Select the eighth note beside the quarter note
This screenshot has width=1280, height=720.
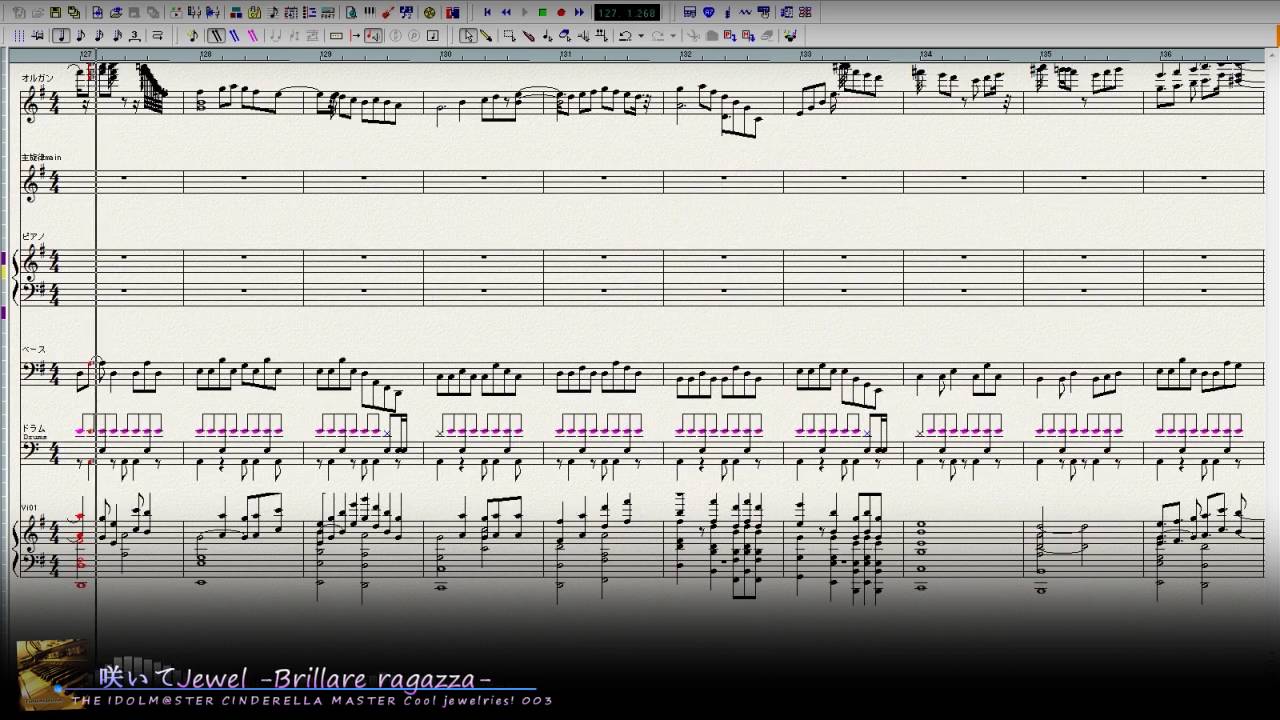click(x=81, y=36)
